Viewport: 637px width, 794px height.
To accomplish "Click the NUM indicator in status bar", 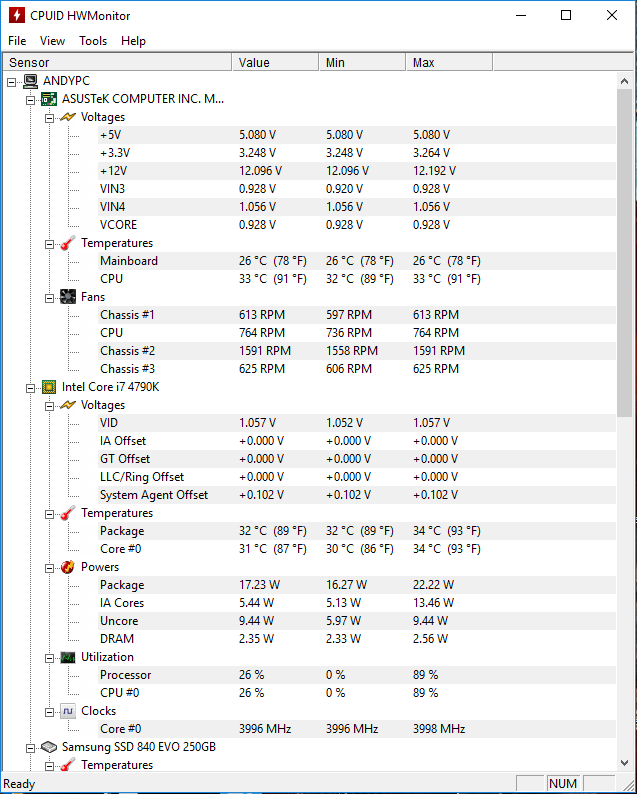I will pyautogui.click(x=563, y=784).
